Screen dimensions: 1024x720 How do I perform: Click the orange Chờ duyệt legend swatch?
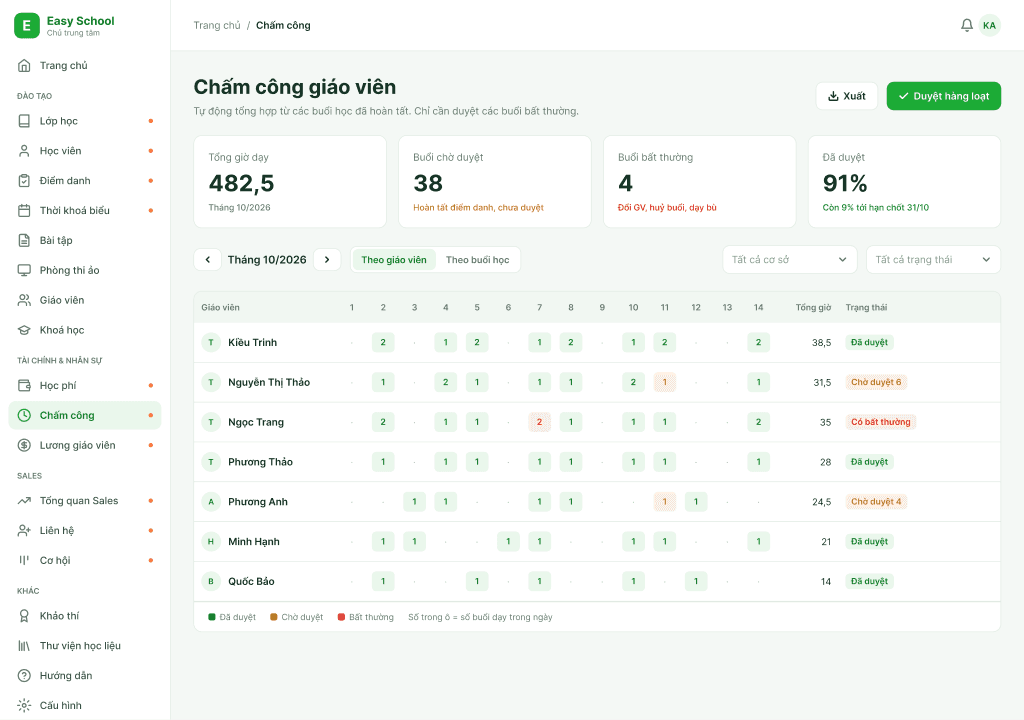[x=274, y=617]
